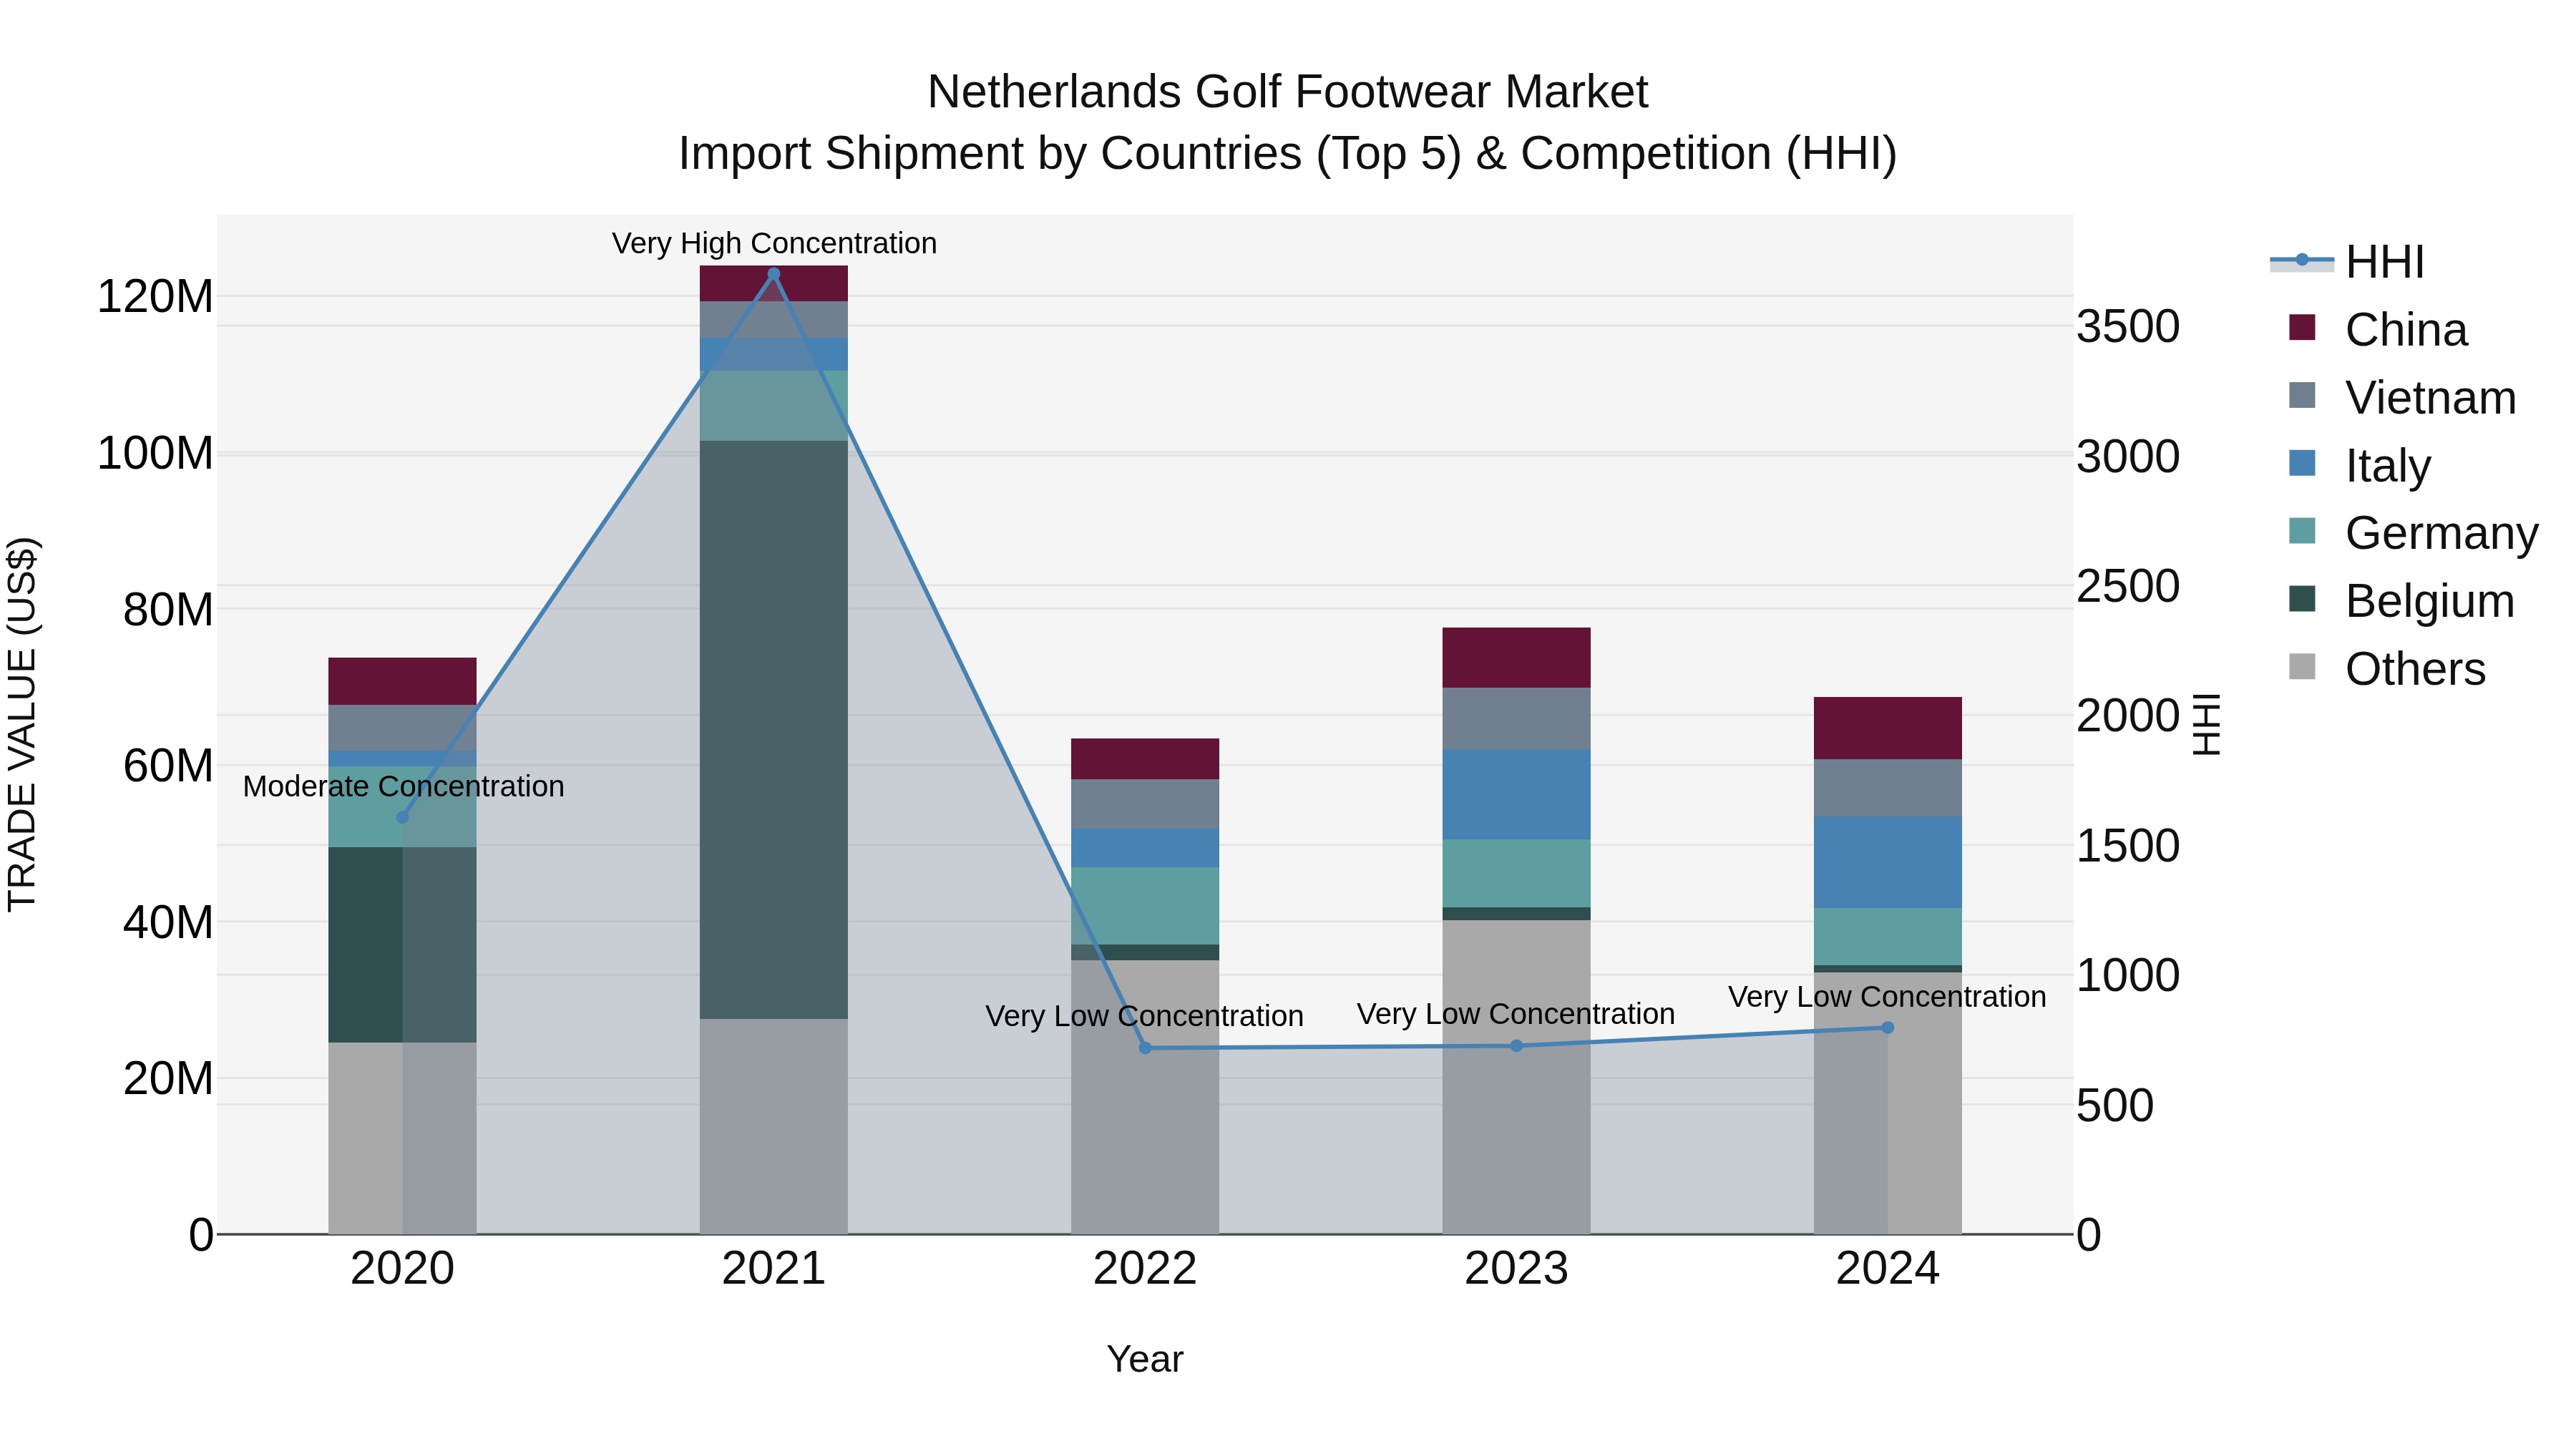Select the 2023 HHI data point
Image resolution: width=2576 pixels, height=1449 pixels.
point(1516,1046)
